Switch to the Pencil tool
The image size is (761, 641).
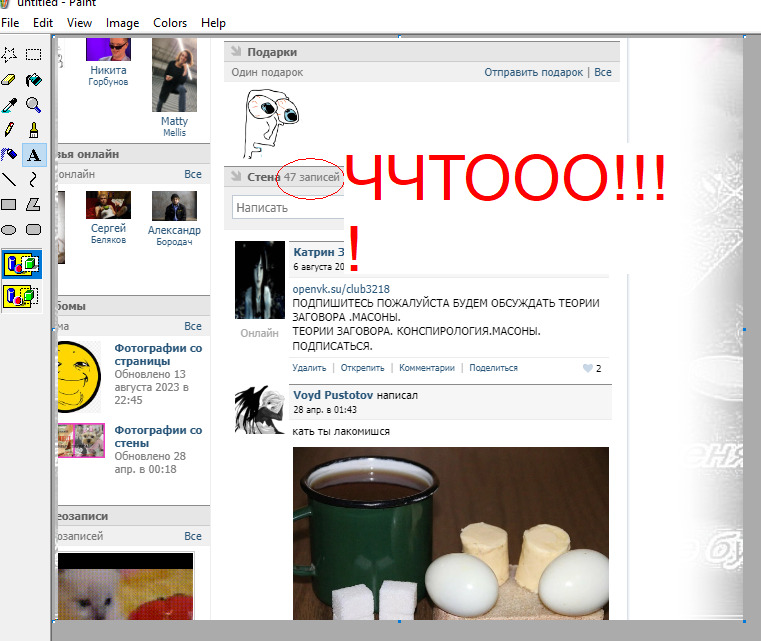click(x=9, y=130)
